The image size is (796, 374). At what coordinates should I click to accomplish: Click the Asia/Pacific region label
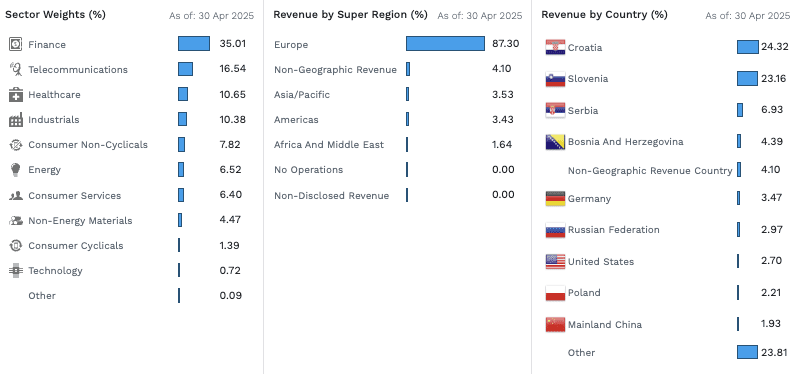pyautogui.click(x=302, y=95)
